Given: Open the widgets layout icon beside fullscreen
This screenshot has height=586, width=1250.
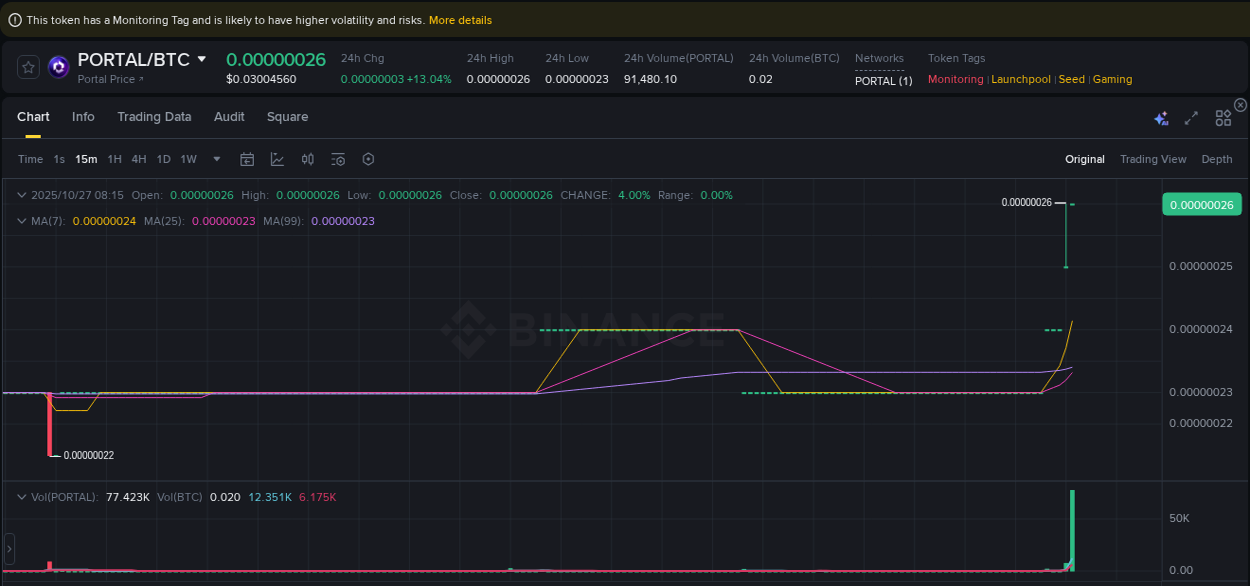Looking at the screenshot, I should pos(1223,118).
